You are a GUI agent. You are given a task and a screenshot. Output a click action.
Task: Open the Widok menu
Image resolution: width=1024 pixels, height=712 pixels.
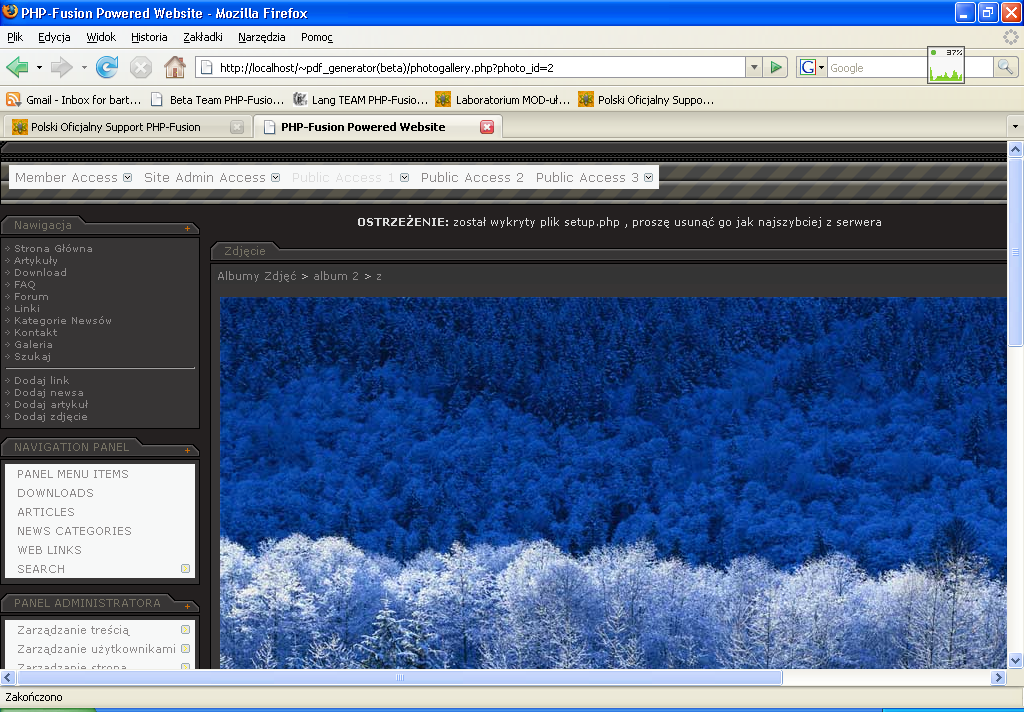101,37
